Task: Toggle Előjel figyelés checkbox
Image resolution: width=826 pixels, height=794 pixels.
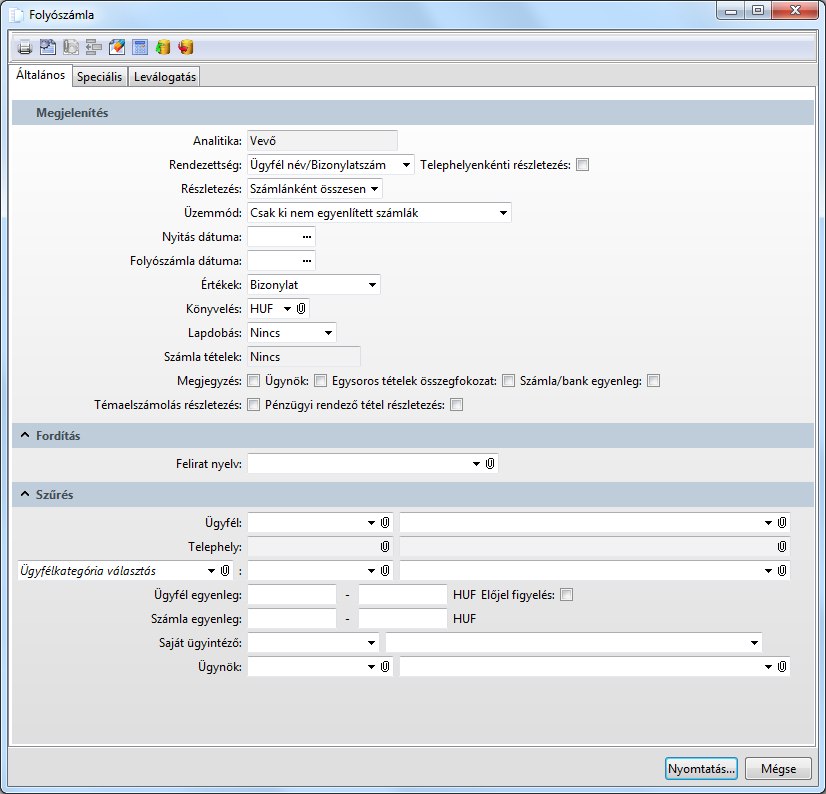Action: coord(566,595)
